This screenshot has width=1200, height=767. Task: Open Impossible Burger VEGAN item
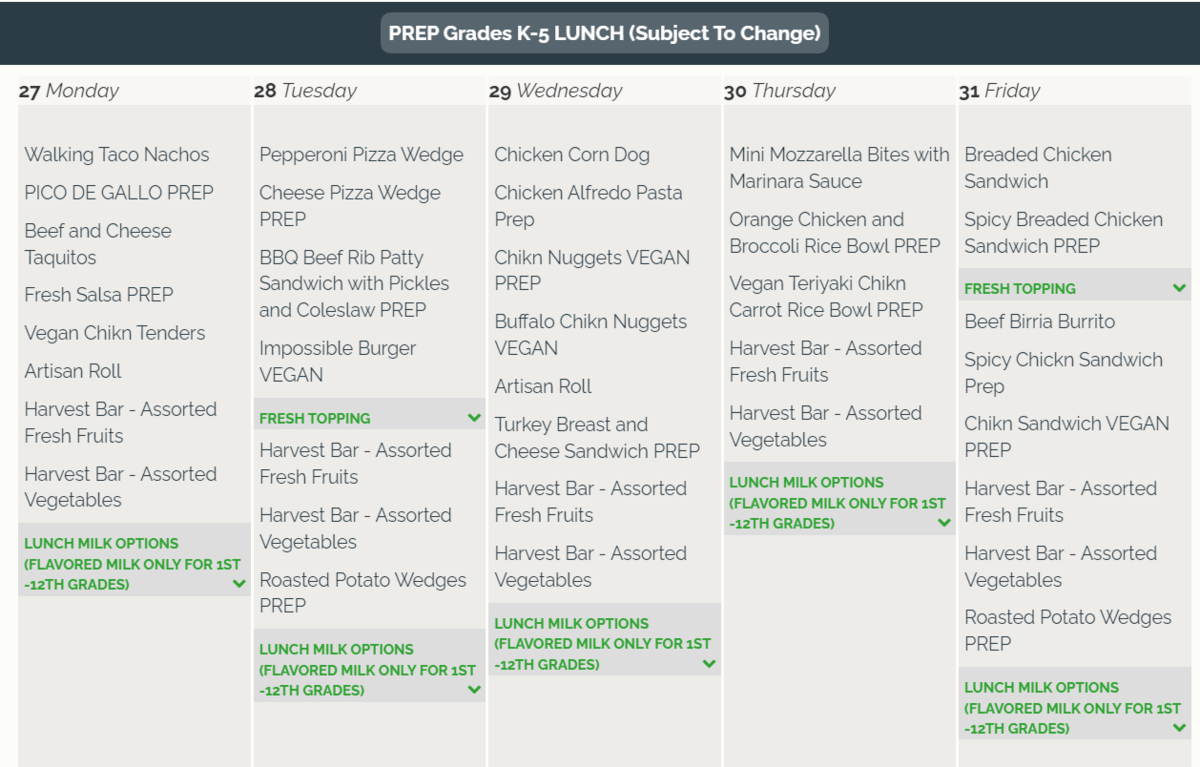coord(337,361)
